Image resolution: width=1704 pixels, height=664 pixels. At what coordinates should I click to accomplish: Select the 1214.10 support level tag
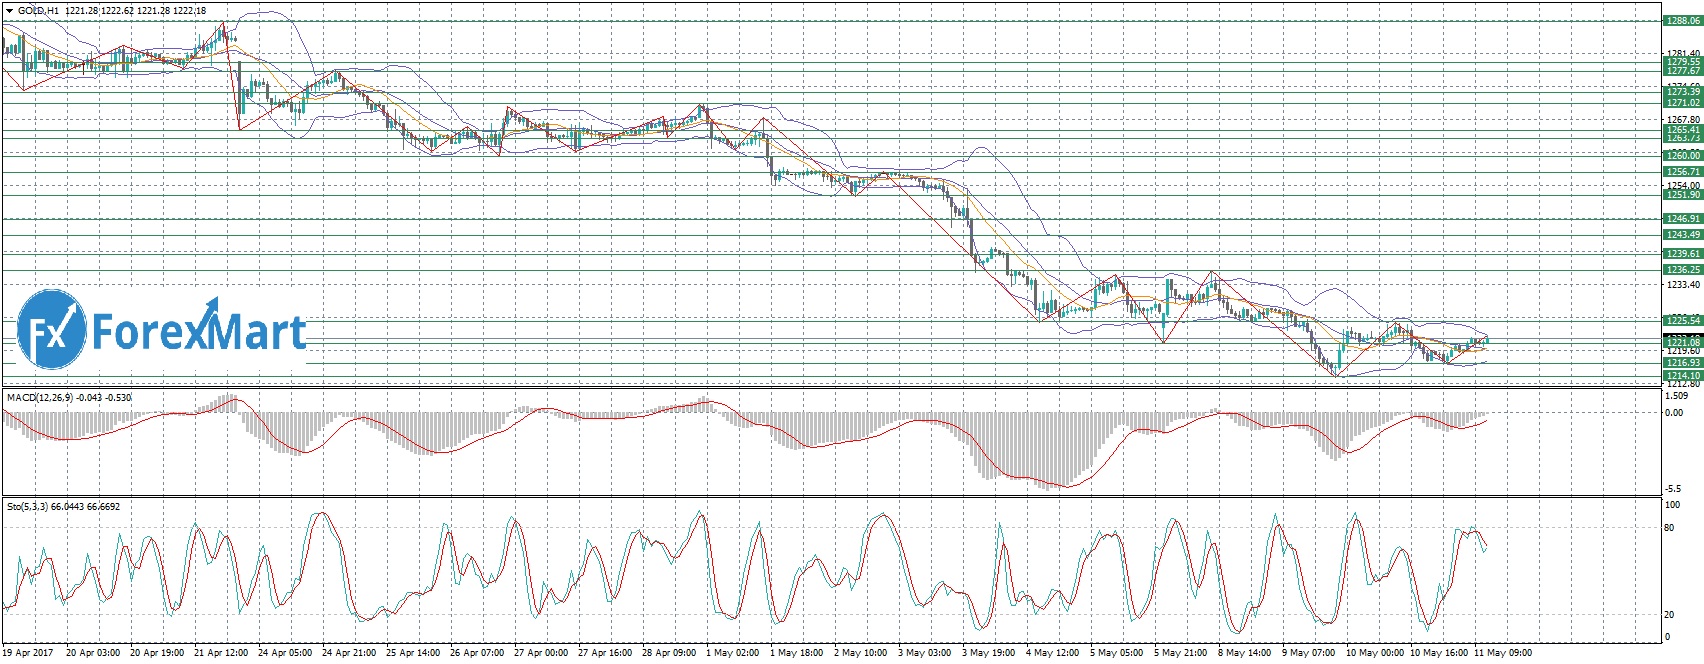point(1682,376)
